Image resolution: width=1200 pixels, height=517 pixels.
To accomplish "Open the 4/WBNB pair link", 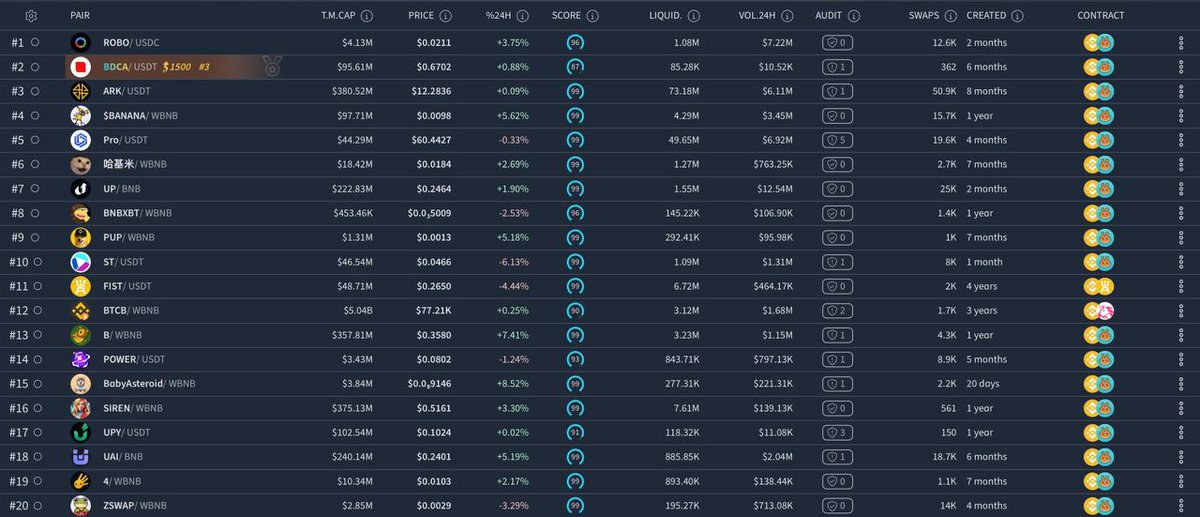I will pyautogui.click(x=121, y=482).
